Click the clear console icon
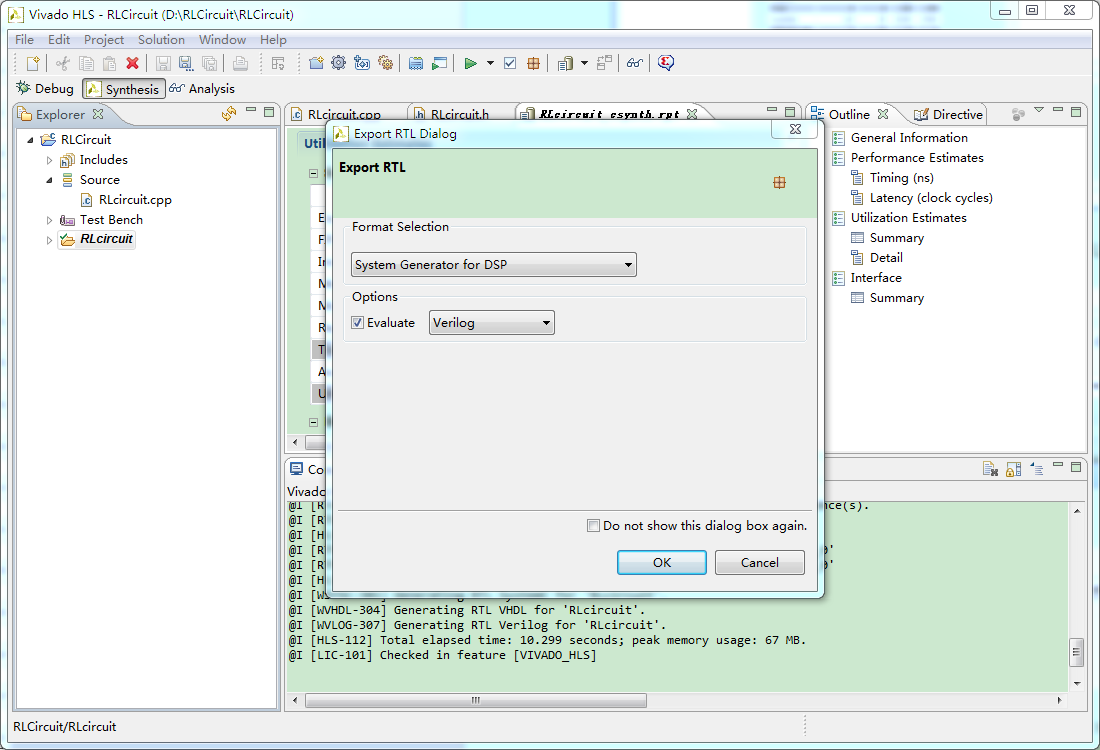The height and width of the screenshot is (750, 1100). pyautogui.click(x=989, y=468)
